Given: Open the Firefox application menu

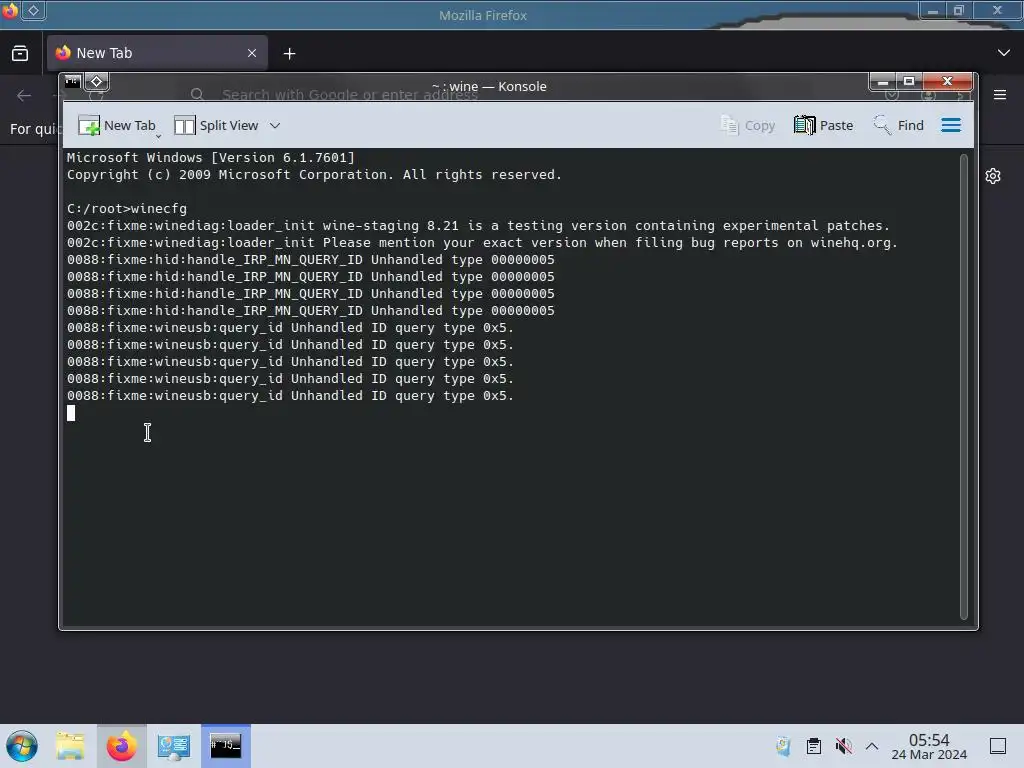Looking at the screenshot, I should click(x=1000, y=95).
